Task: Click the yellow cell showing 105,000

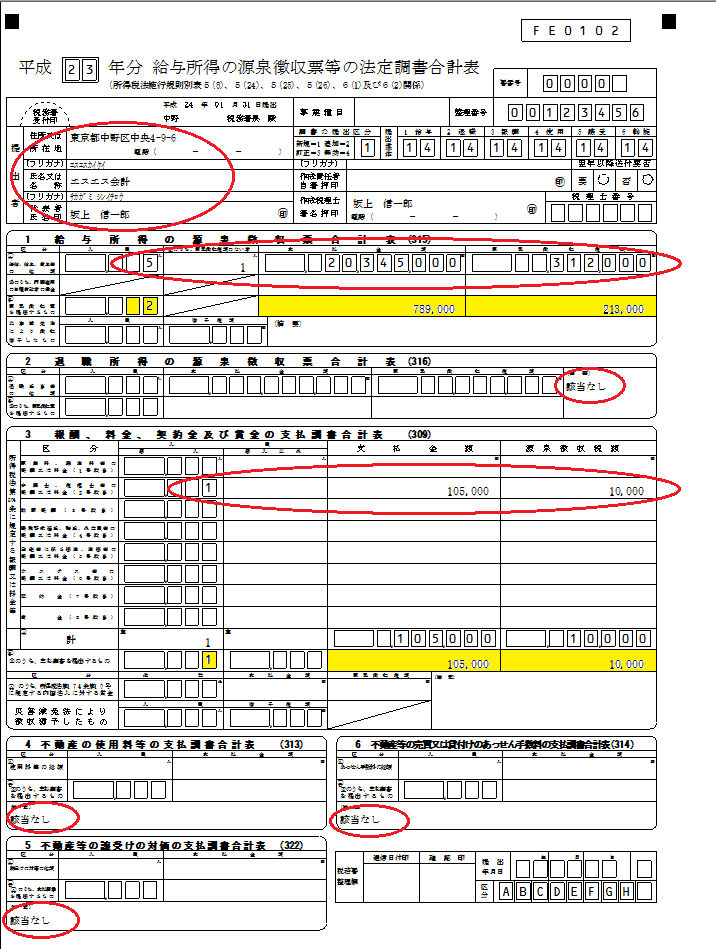Action: click(414, 660)
